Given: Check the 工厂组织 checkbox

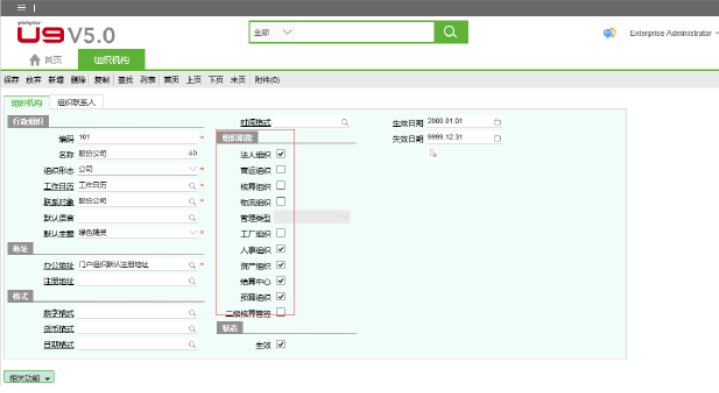Looking at the screenshot, I should pyautogui.click(x=281, y=233).
